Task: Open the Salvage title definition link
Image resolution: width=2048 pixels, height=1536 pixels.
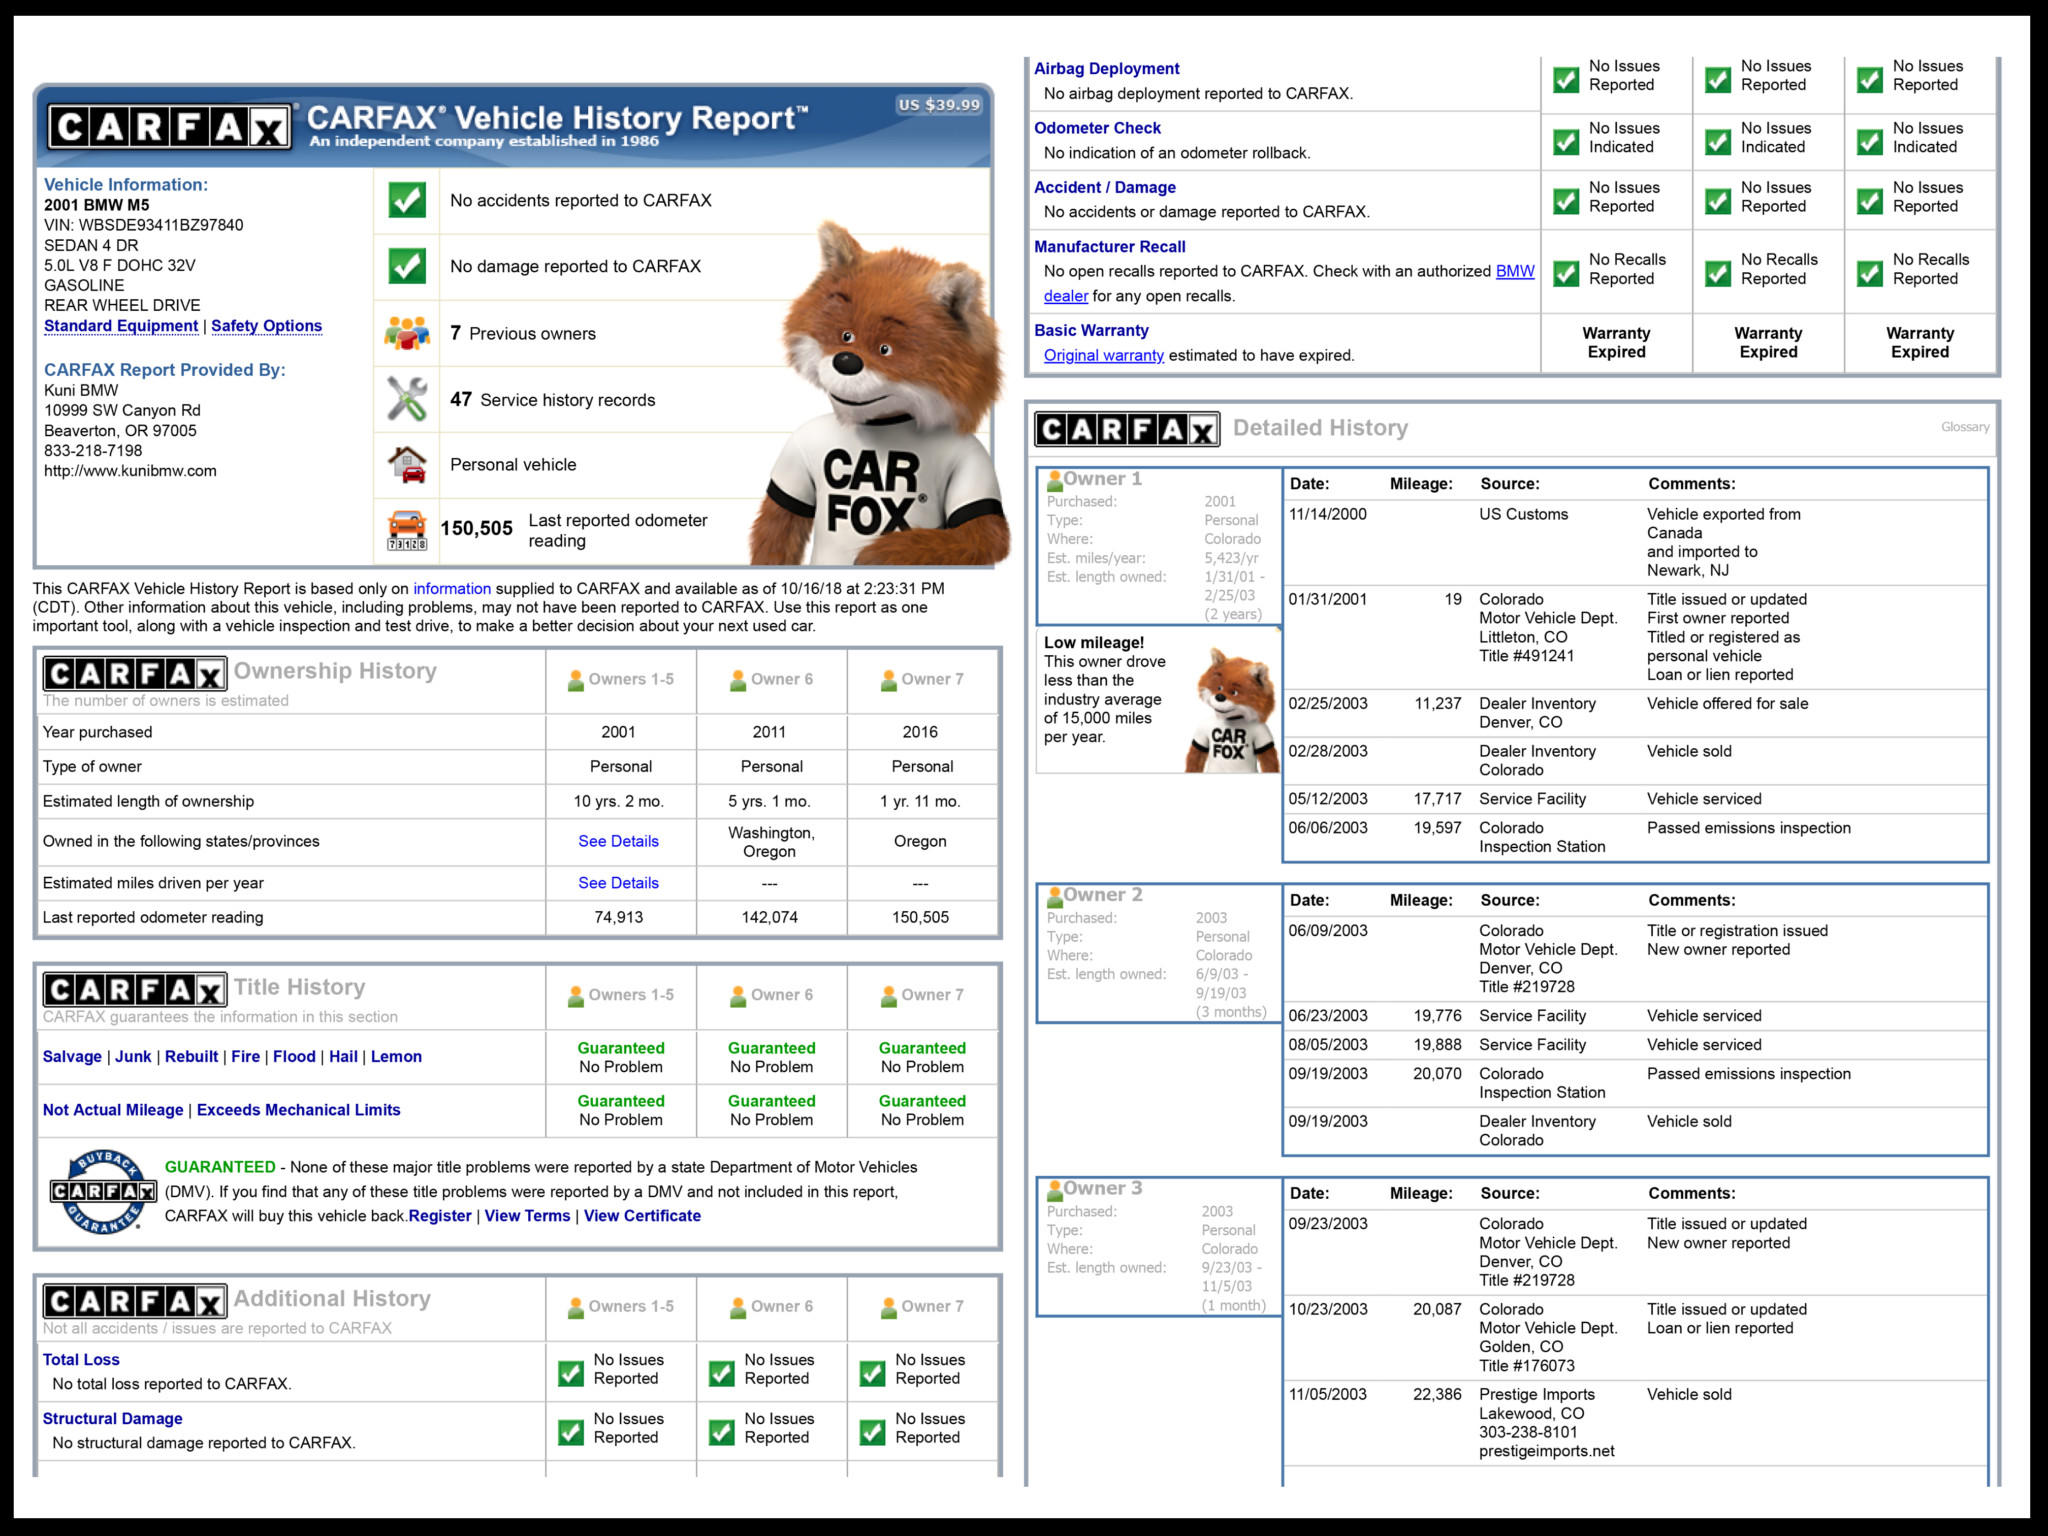Action: 72,1057
